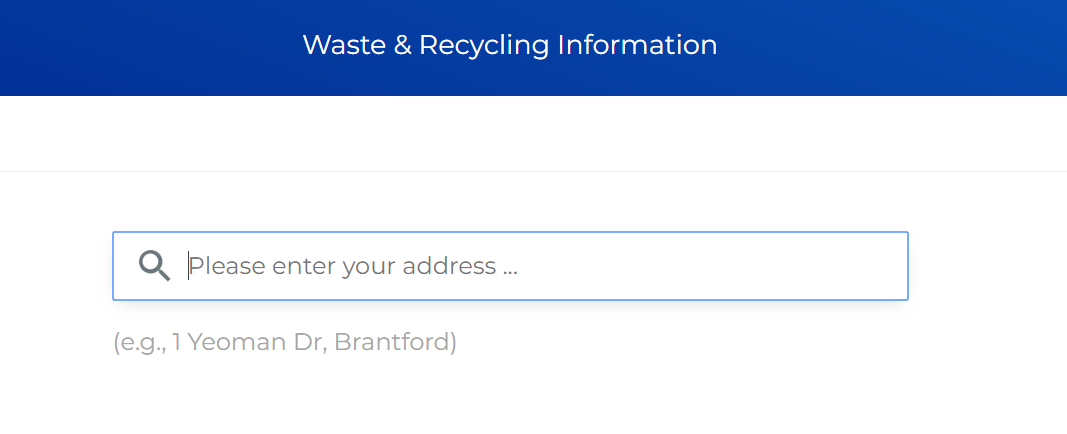This screenshot has height=434, width=1067.
Task: Click the magnifying glass search icon
Action: [x=154, y=265]
